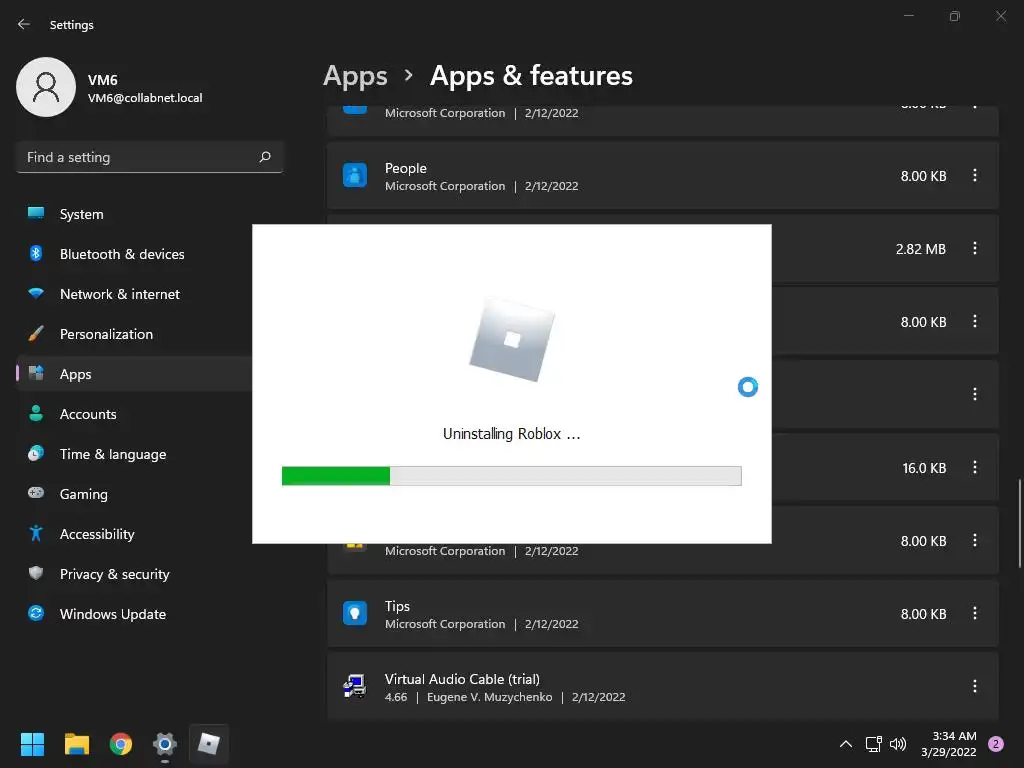This screenshot has height=768, width=1024.
Task: Select the Apps sidebar item
Action: click(134, 374)
